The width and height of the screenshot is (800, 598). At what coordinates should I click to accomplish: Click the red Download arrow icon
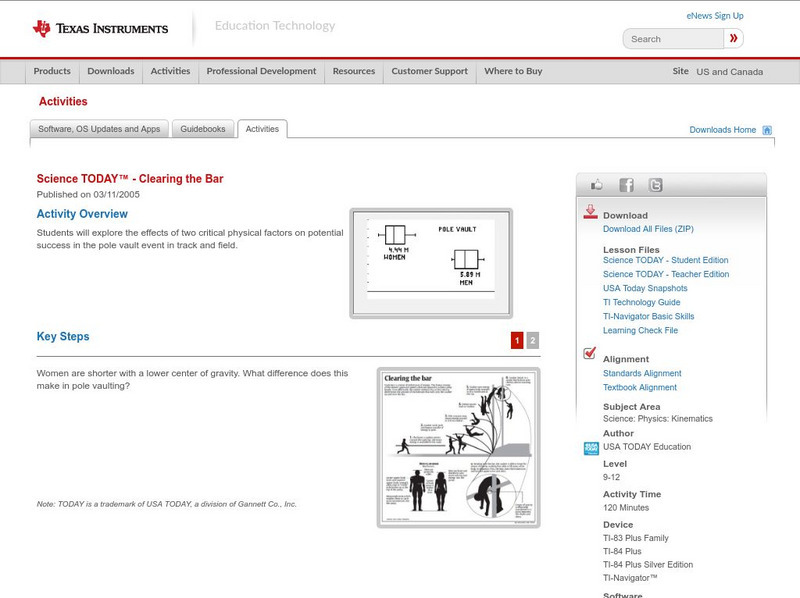[590, 212]
